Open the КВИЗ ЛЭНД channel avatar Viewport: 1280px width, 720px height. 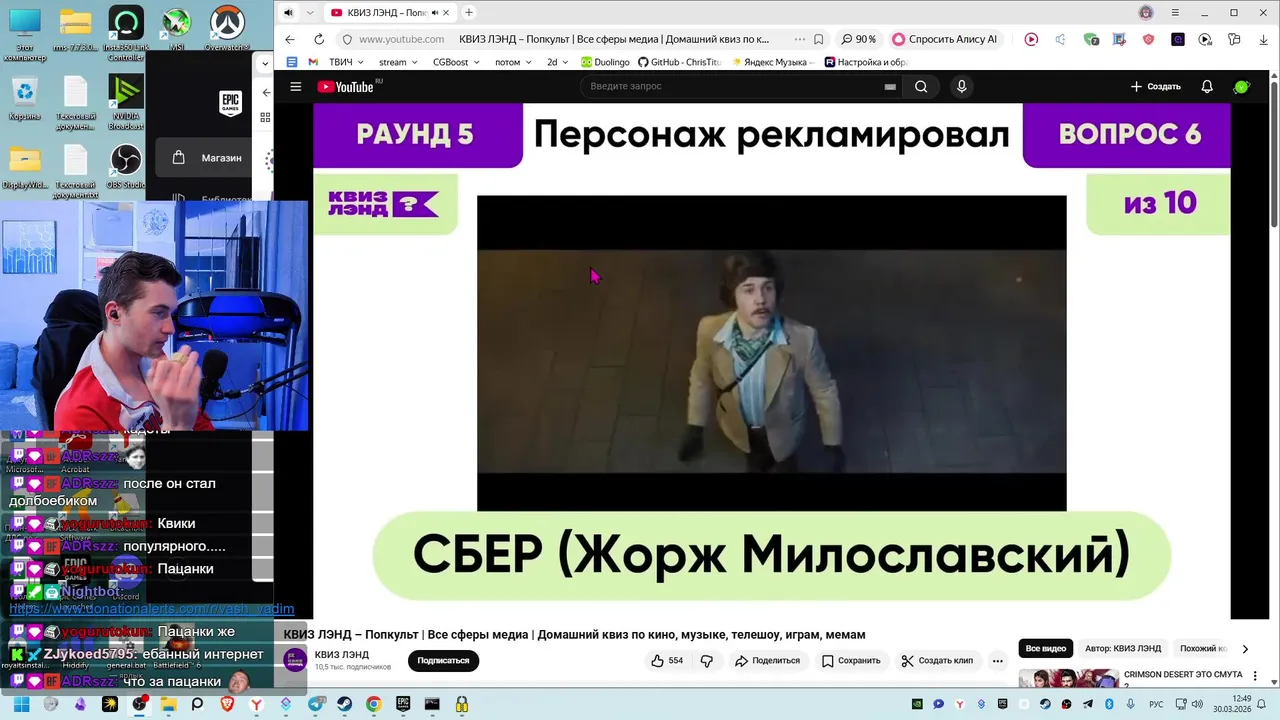pos(296,659)
